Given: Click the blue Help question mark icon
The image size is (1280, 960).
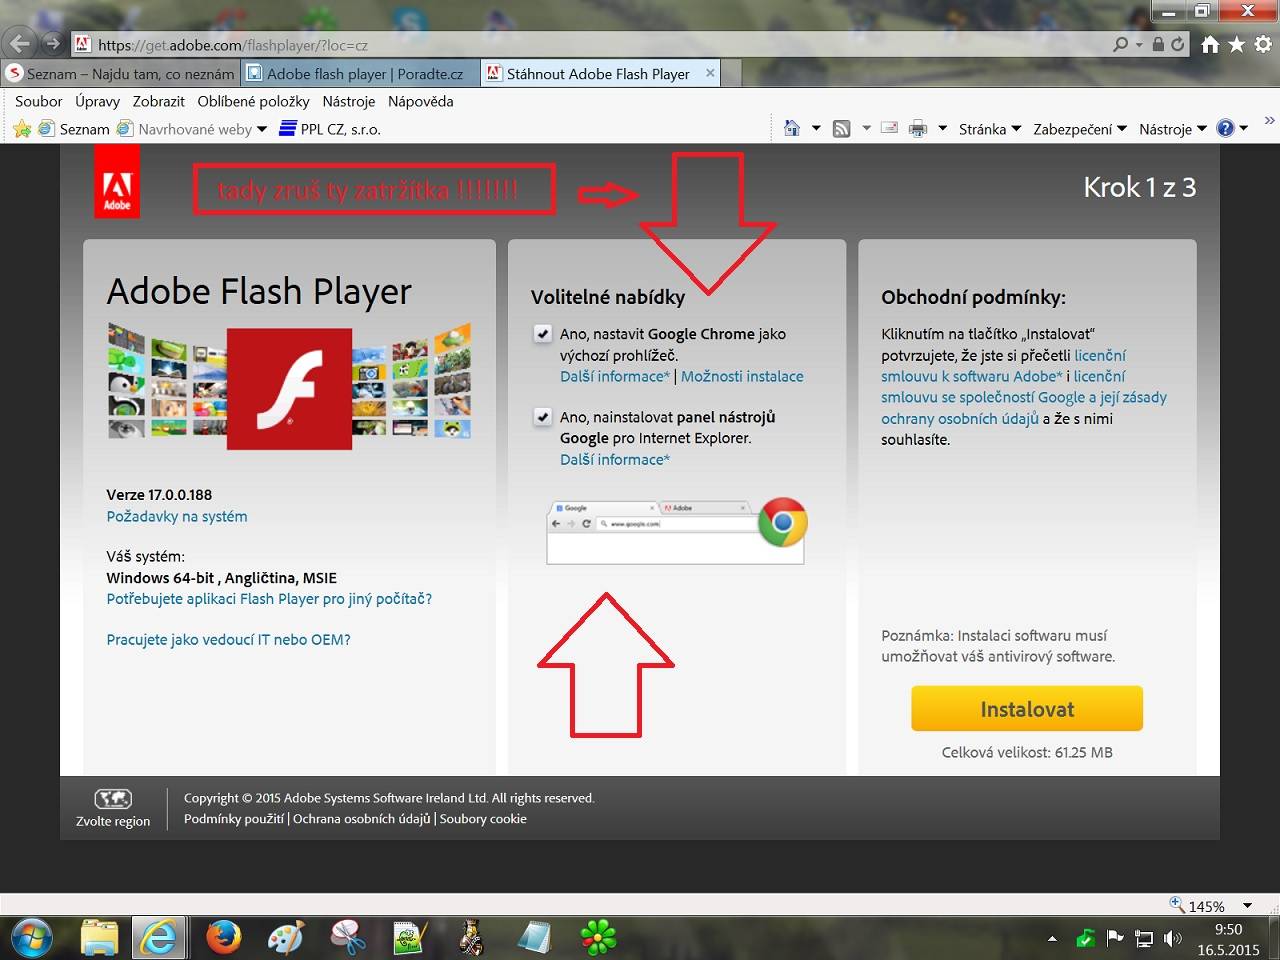Looking at the screenshot, I should click(1225, 128).
